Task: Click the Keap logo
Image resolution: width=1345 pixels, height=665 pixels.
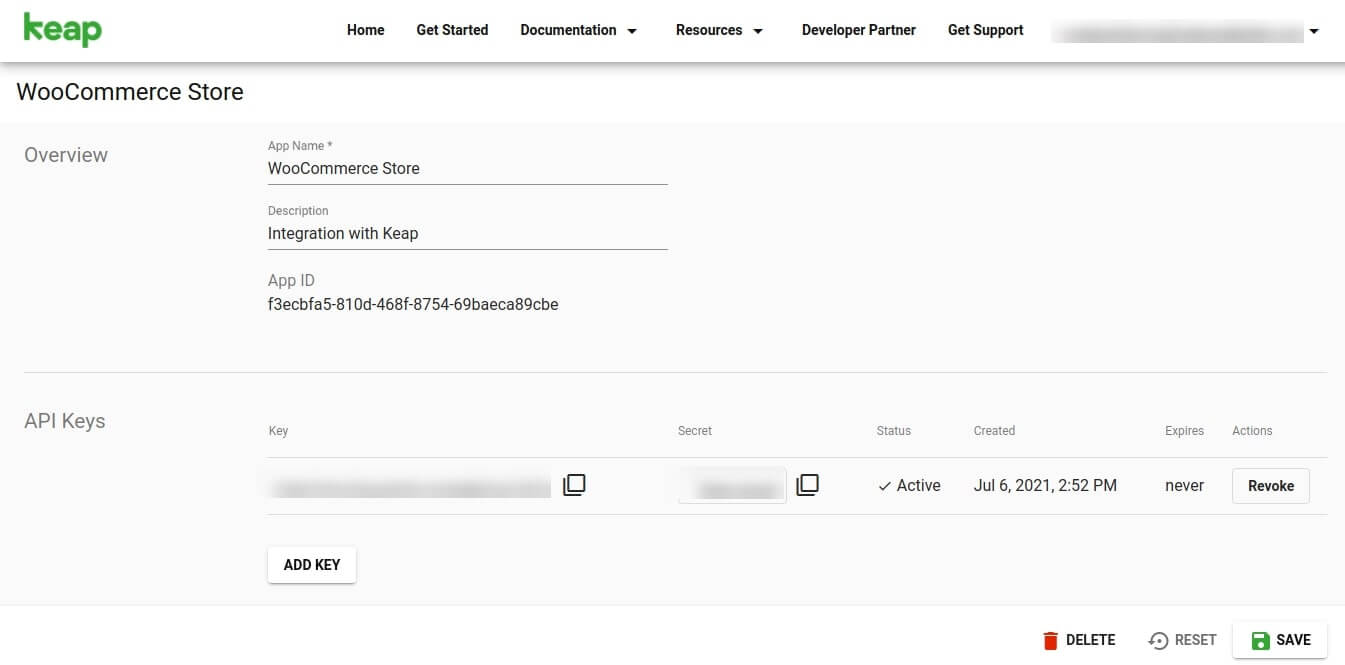Action: click(60, 29)
